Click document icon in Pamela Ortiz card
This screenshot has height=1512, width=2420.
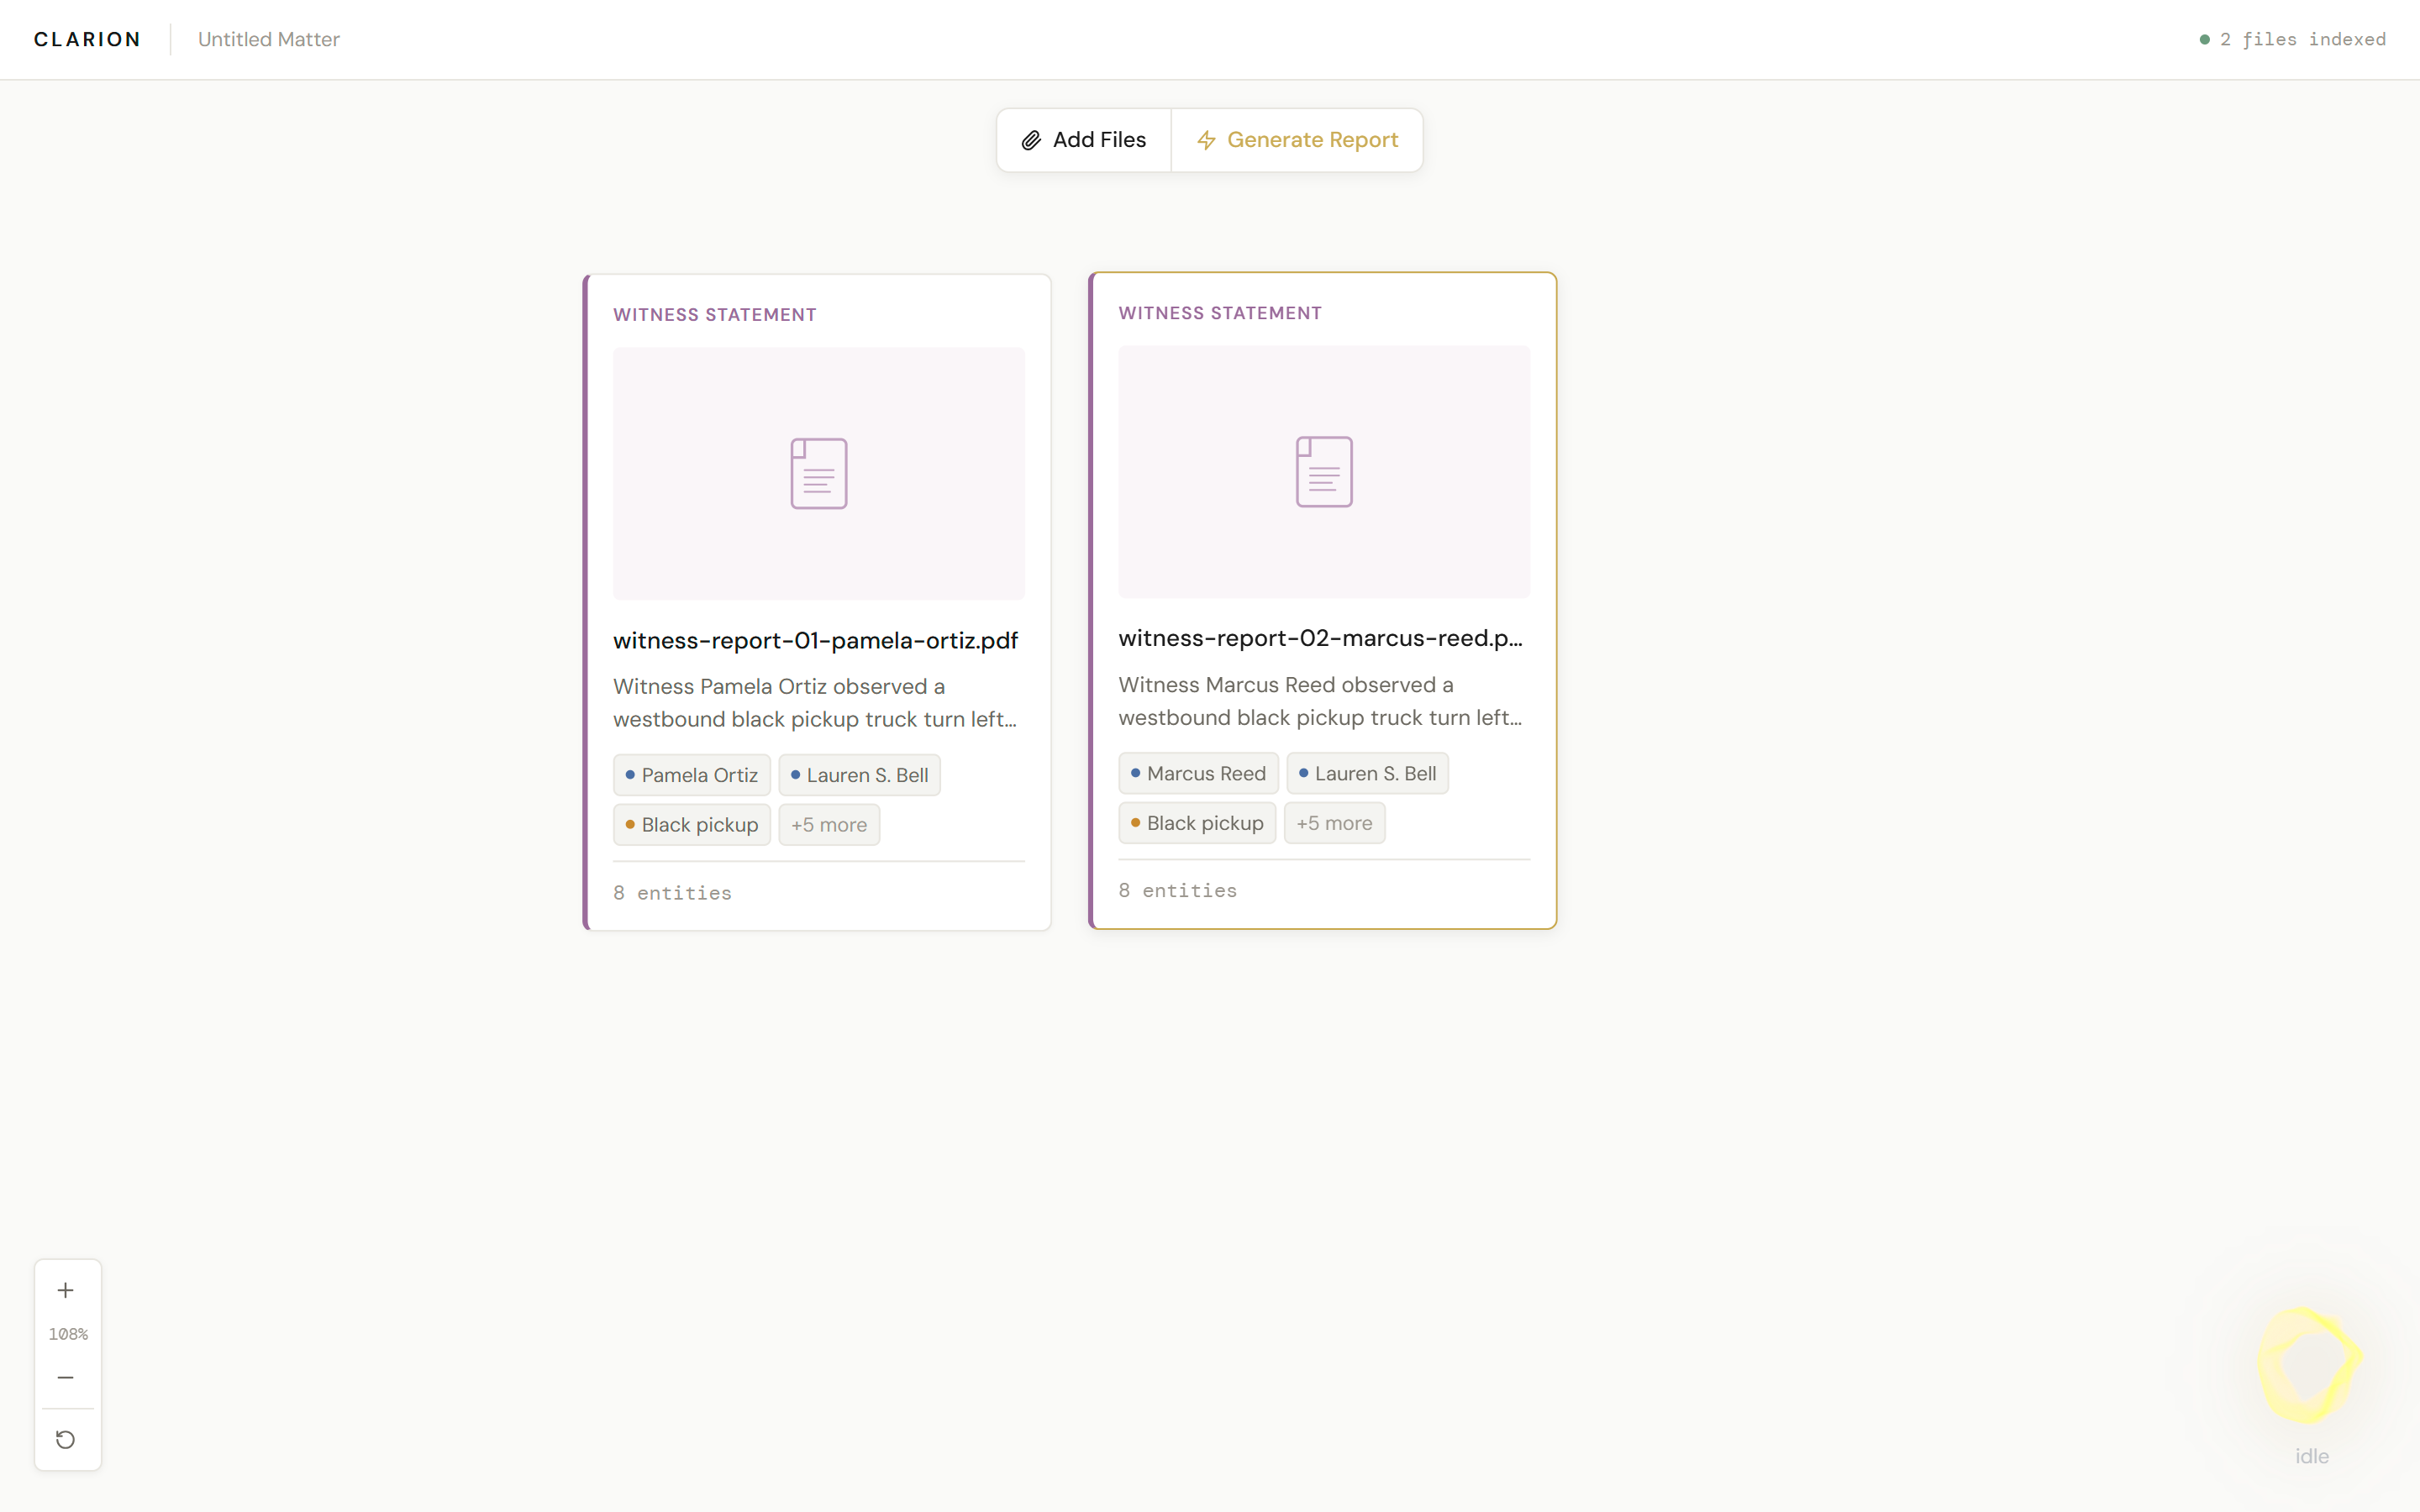pos(818,473)
